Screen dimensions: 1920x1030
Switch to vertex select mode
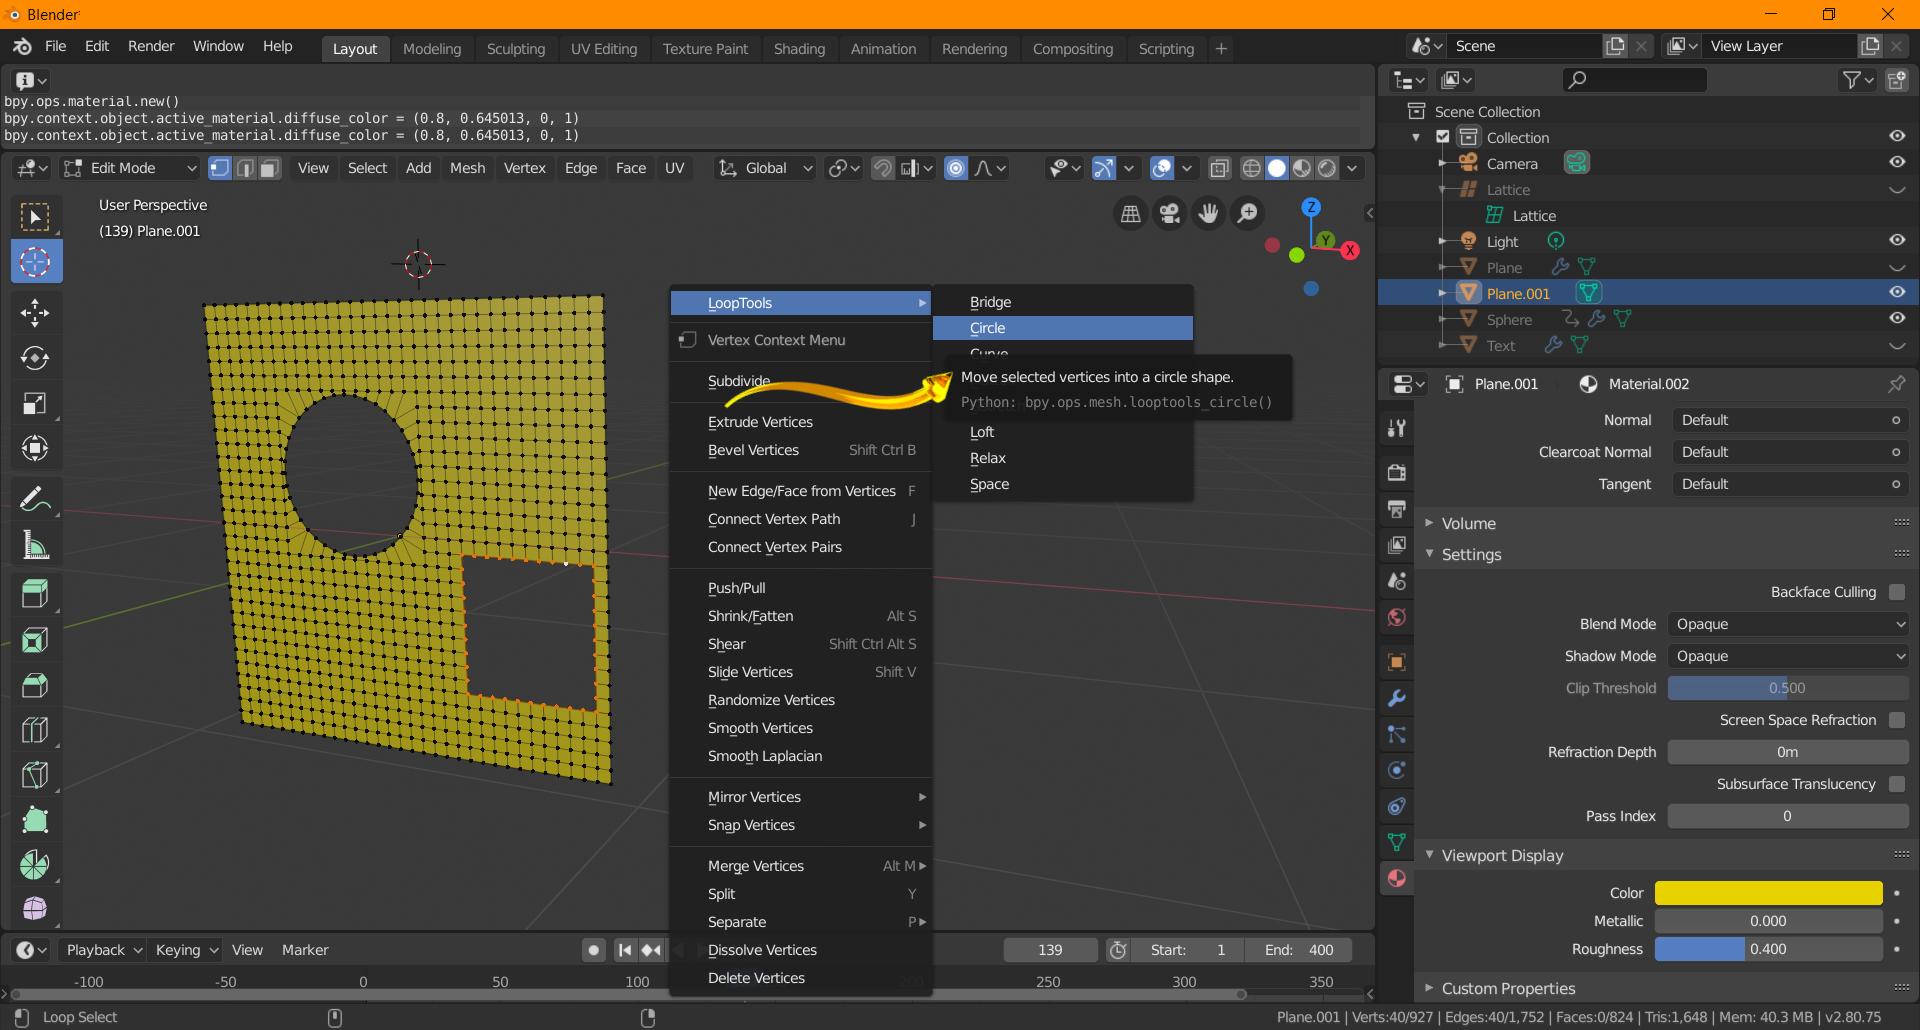point(220,168)
